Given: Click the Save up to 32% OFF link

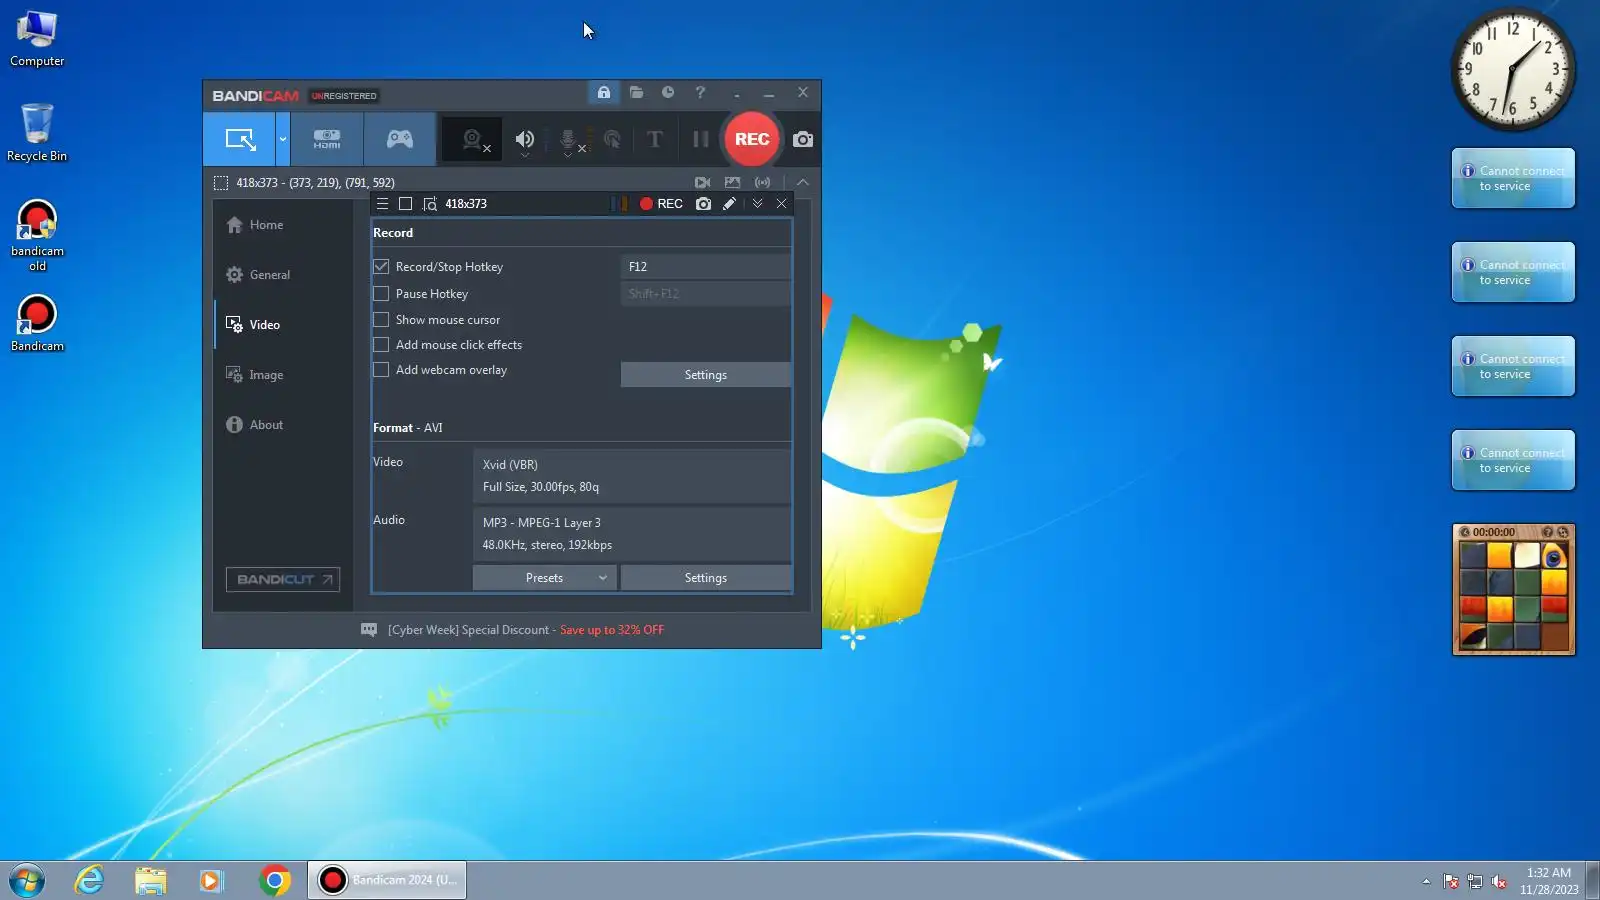Looking at the screenshot, I should coord(612,630).
